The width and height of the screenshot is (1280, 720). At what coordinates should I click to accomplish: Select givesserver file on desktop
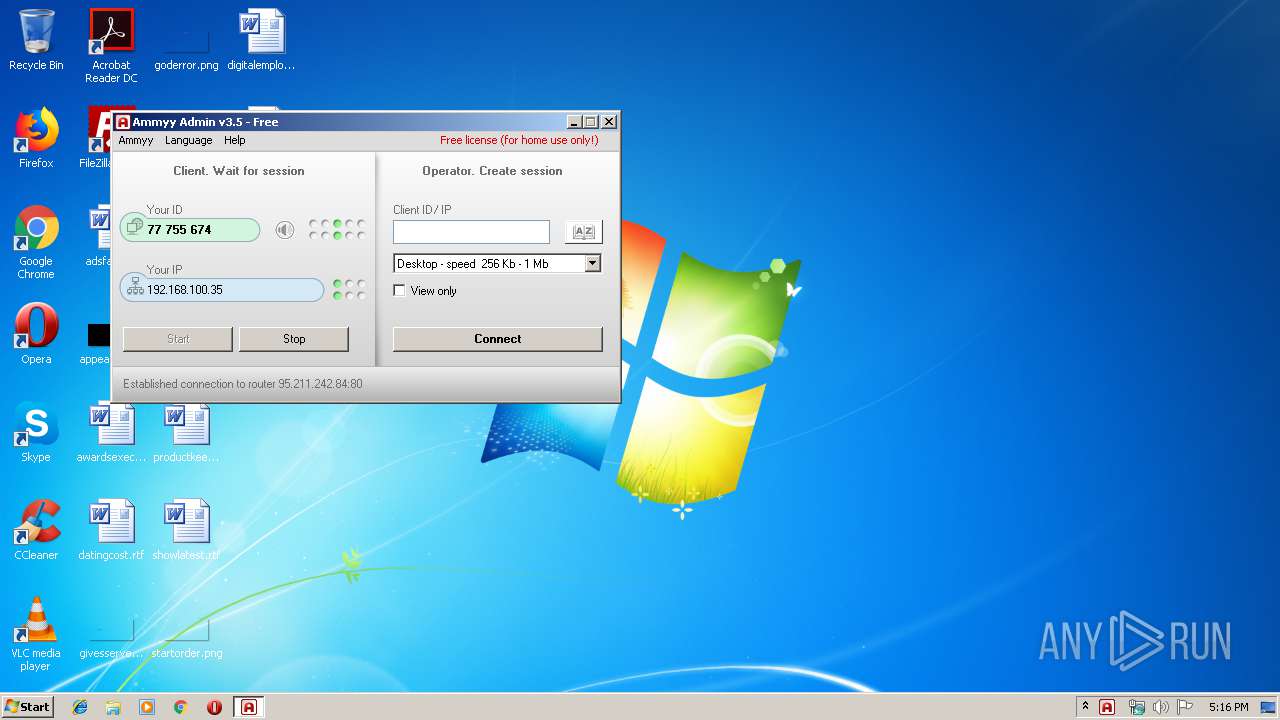[x=111, y=638]
